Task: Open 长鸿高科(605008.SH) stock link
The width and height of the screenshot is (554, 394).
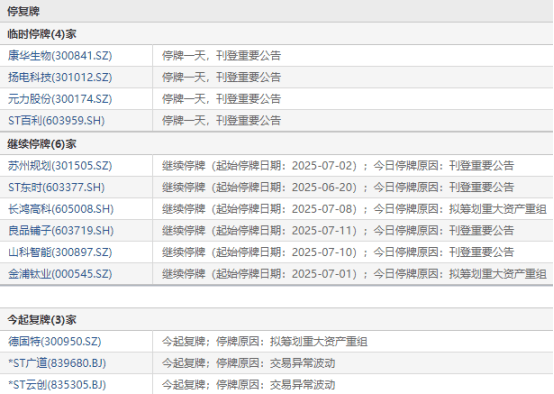Action: [x=61, y=209]
